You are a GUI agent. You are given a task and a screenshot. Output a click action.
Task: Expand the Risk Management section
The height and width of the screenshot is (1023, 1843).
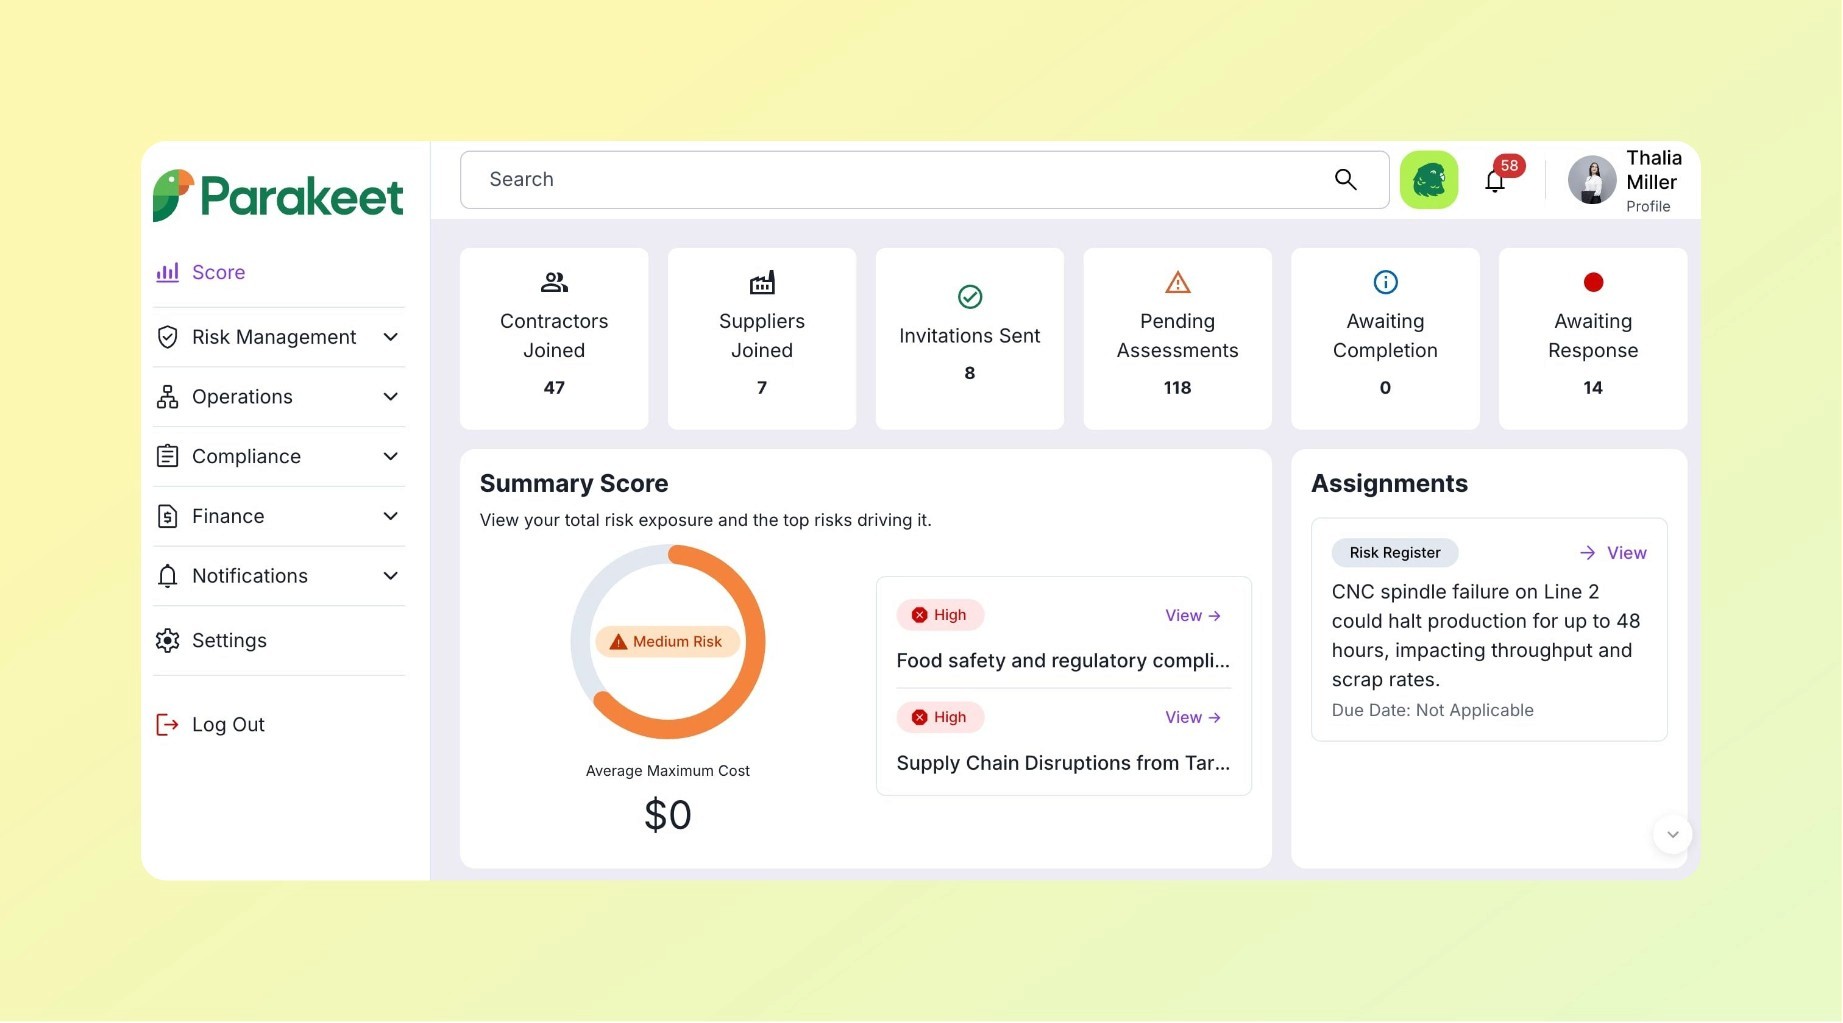[x=274, y=337]
